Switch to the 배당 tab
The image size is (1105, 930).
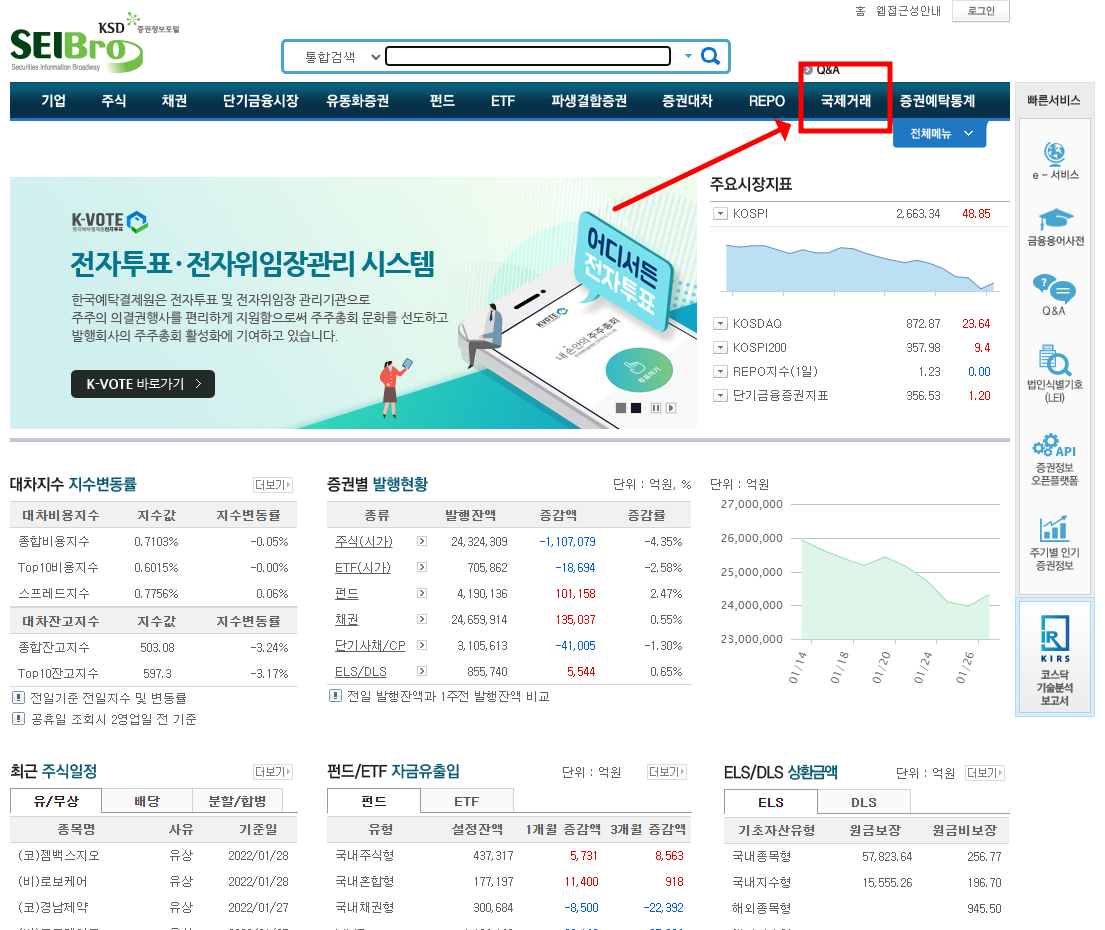(x=147, y=801)
